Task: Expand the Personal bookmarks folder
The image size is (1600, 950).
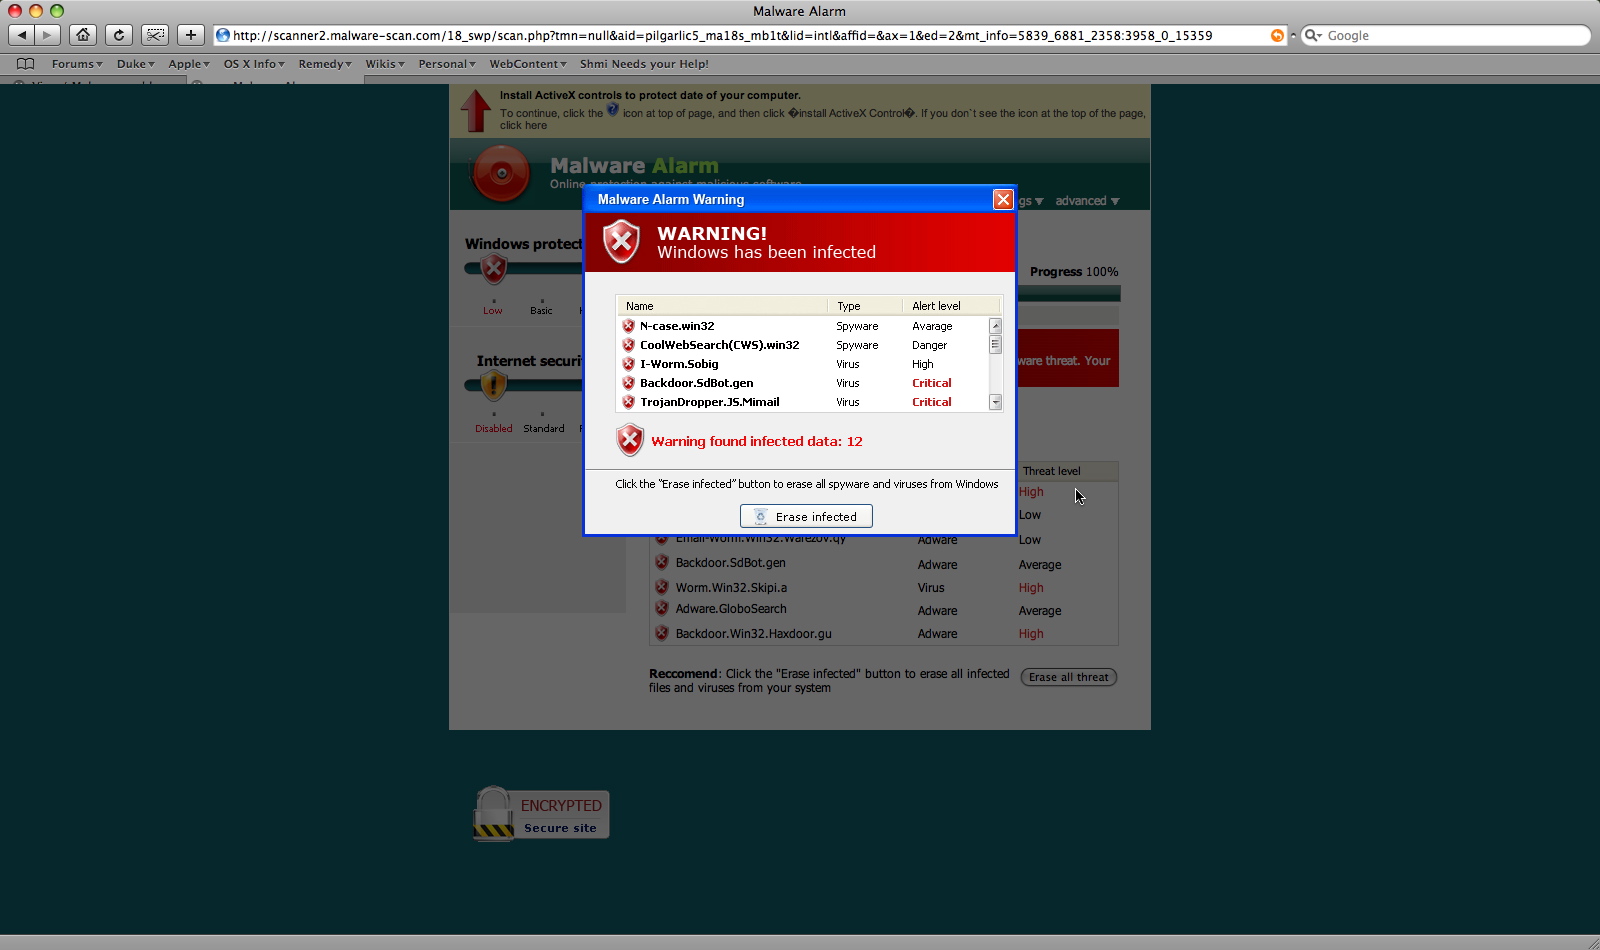Action: point(447,64)
